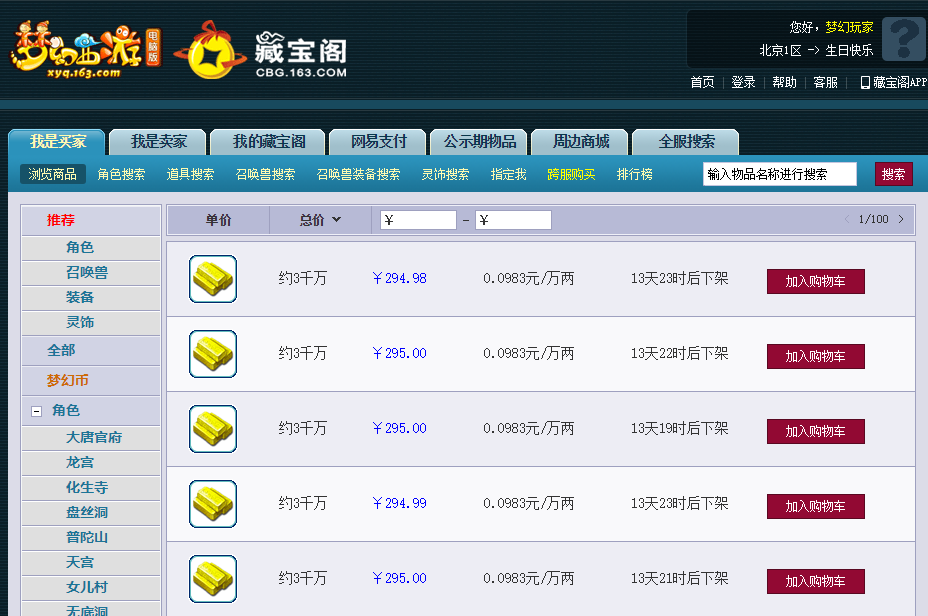Click the 梦幻西游 game logo

[85, 50]
